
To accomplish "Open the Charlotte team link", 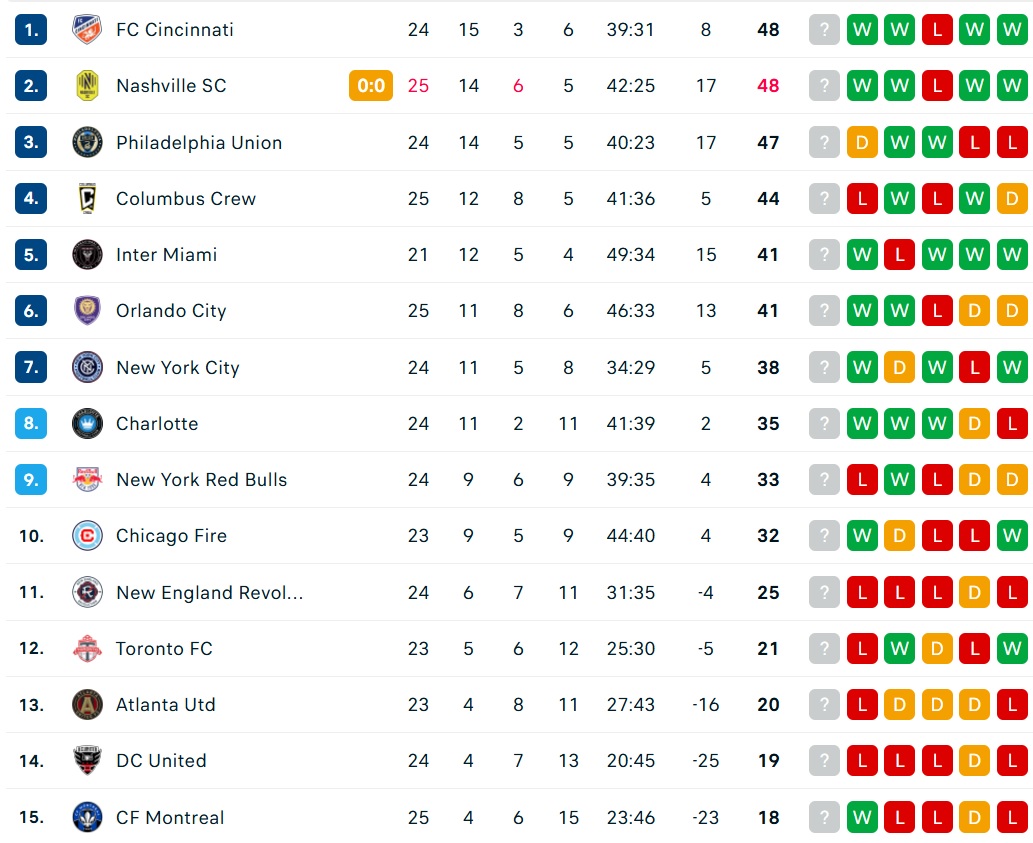I will (157, 423).
